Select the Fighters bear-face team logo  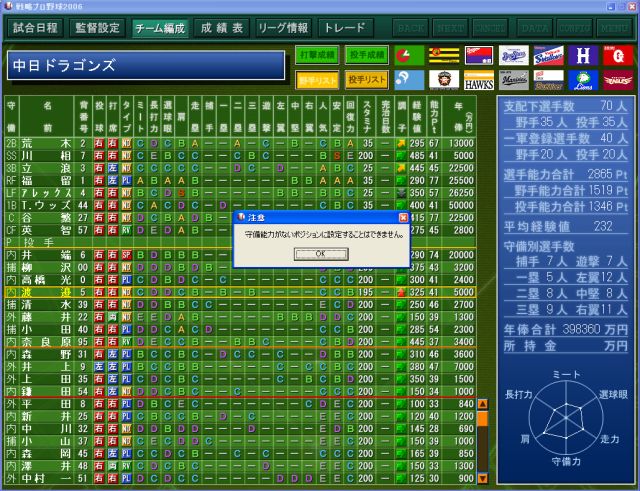[444, 80]
